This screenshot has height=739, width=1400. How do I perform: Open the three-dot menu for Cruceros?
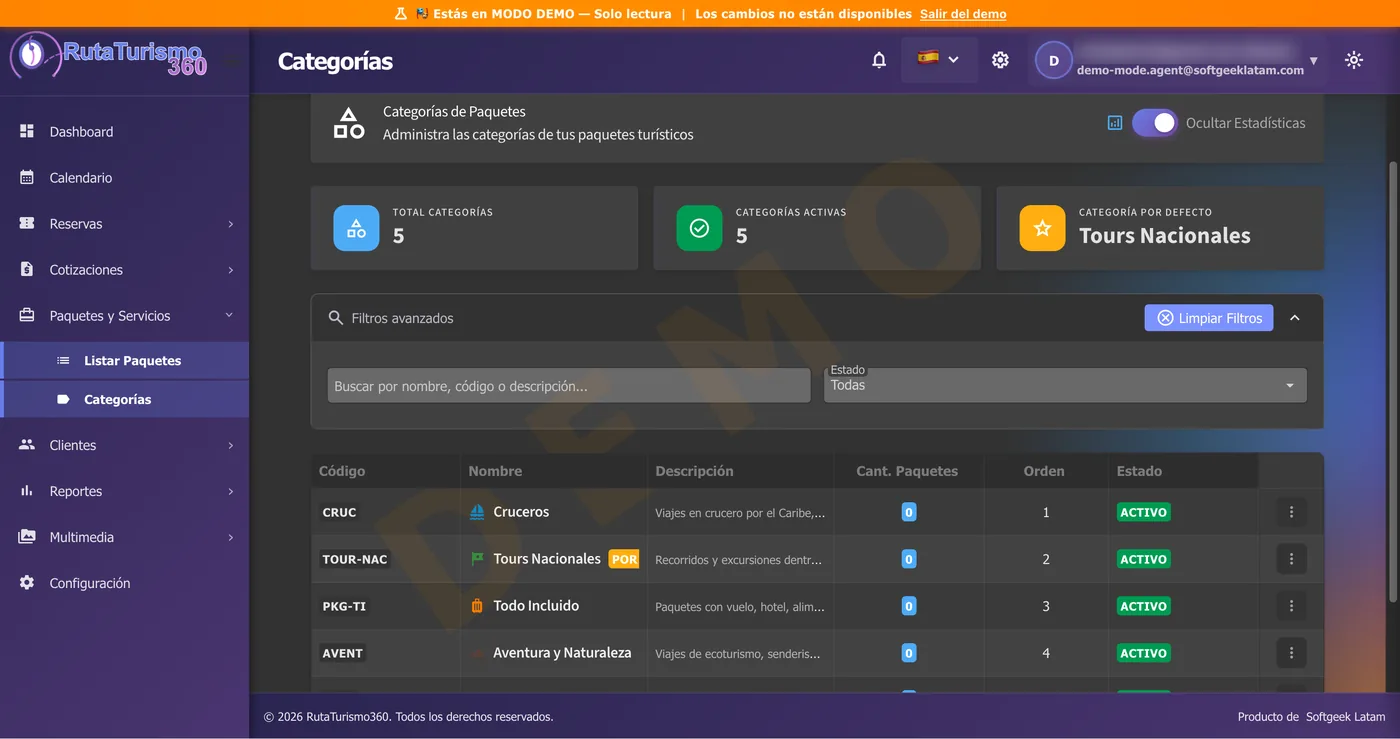coord(1291,512)
